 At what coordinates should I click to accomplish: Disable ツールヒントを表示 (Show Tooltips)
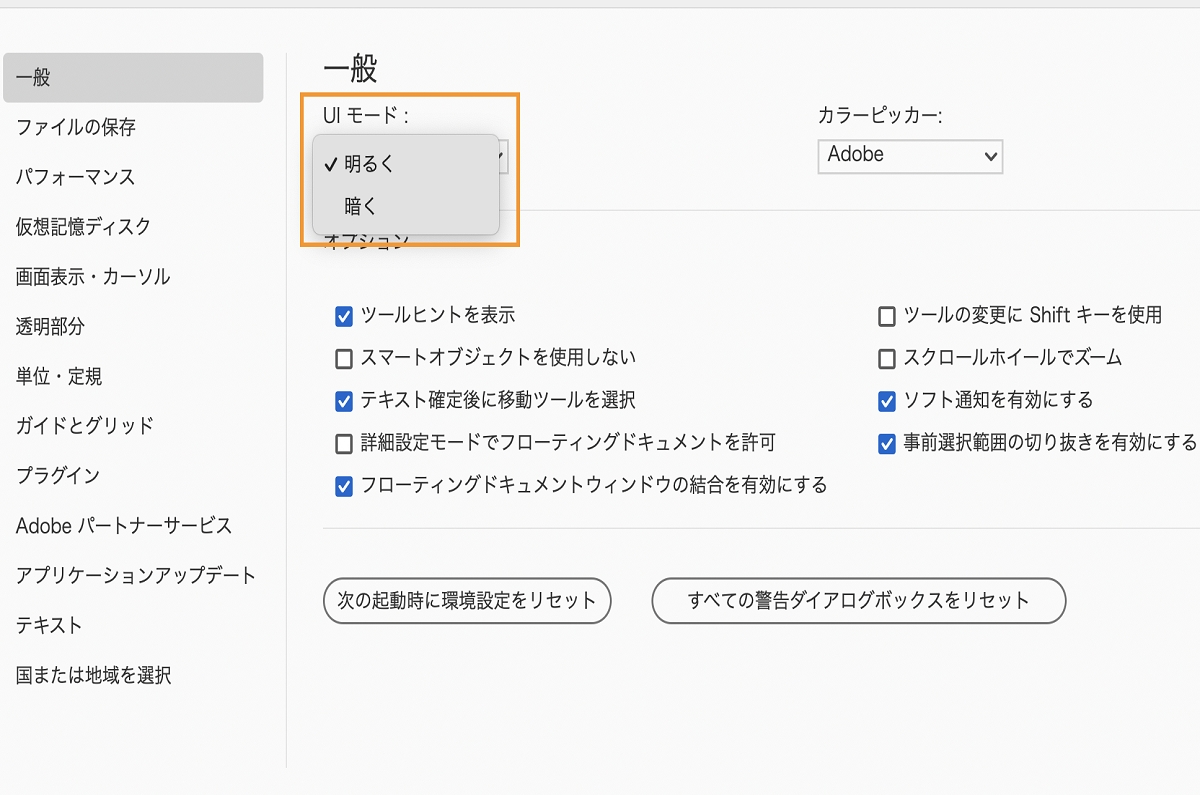tap(343, 316)
